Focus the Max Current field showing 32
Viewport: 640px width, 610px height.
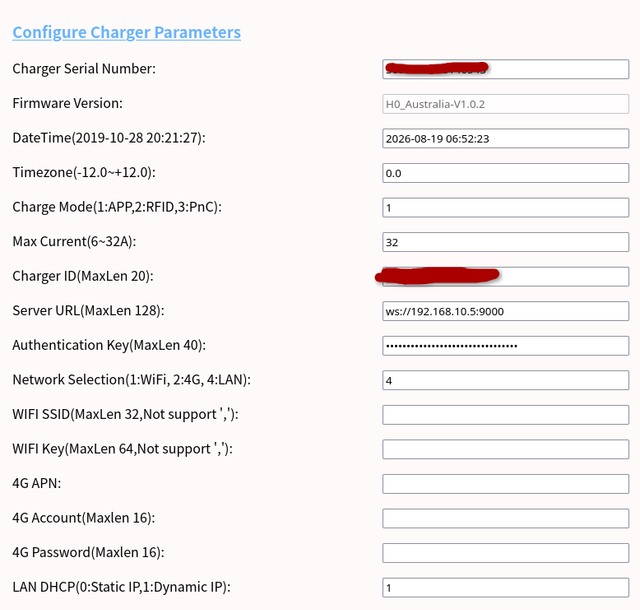(506, 242)
